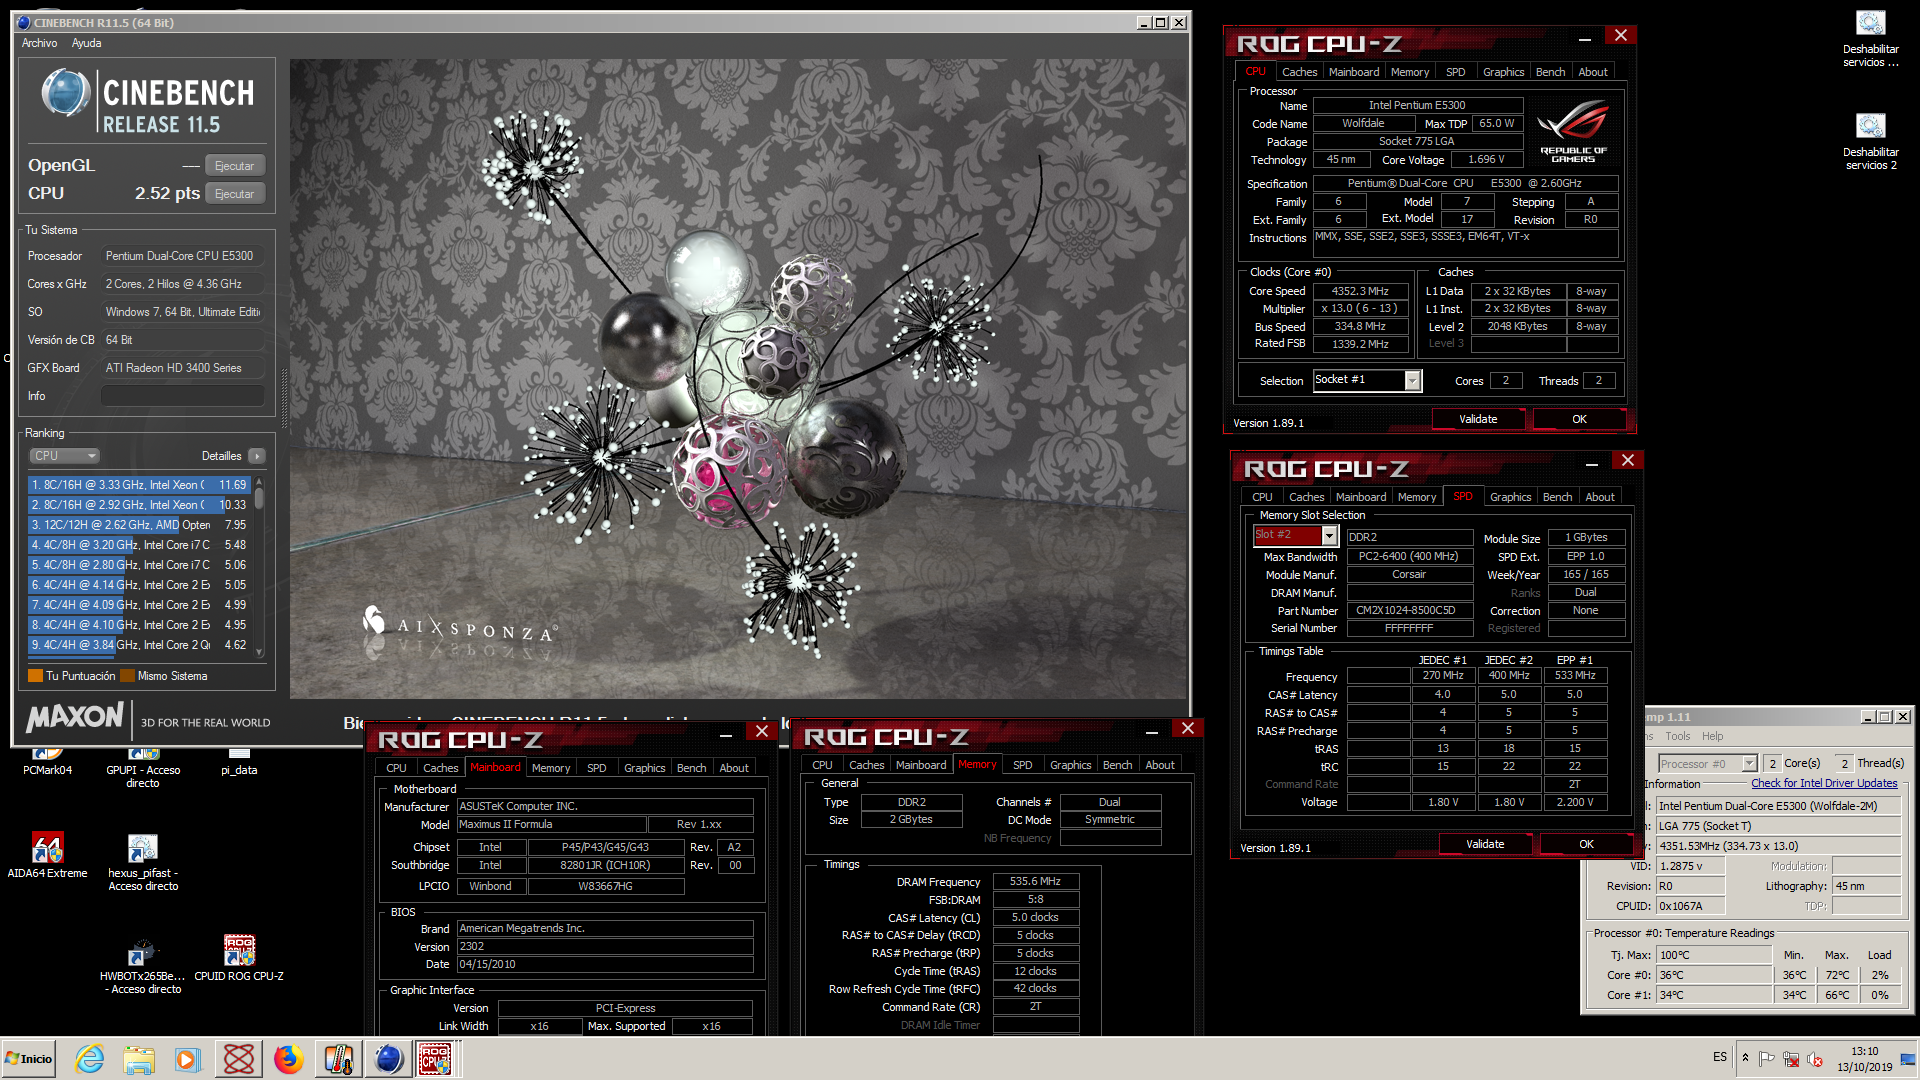Click OK in the SPD window
This screenshot has height=1080, width=1920.
tap(1585, 844)
